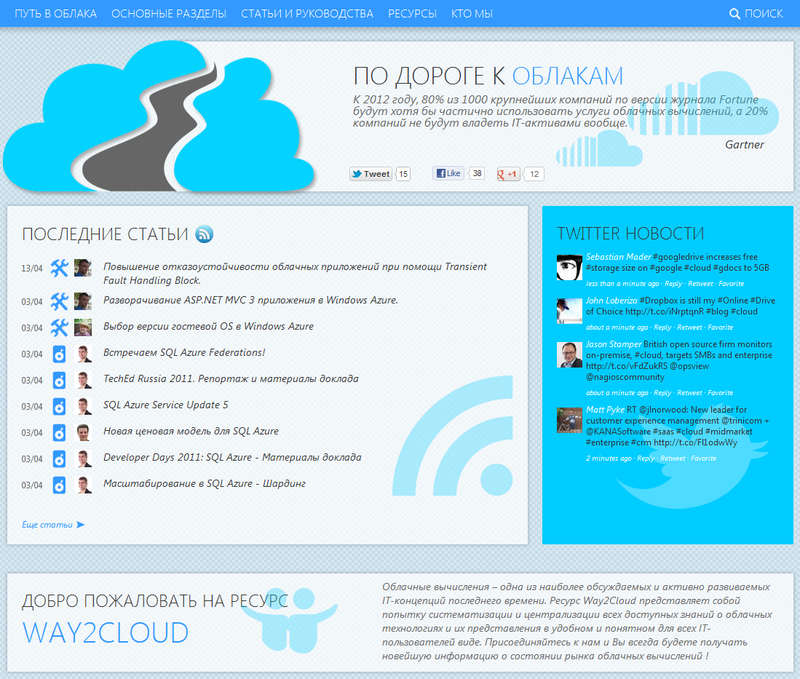Open Sebastian Mader's Twitter profile link
Screen dimensions: 800x679
(618, 257)
